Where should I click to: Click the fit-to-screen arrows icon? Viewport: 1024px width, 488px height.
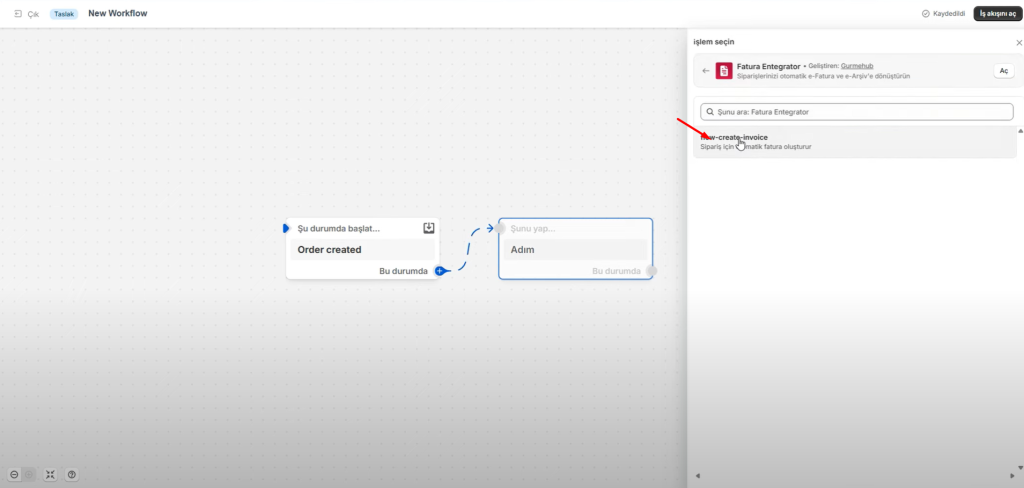tap(50, 474)
